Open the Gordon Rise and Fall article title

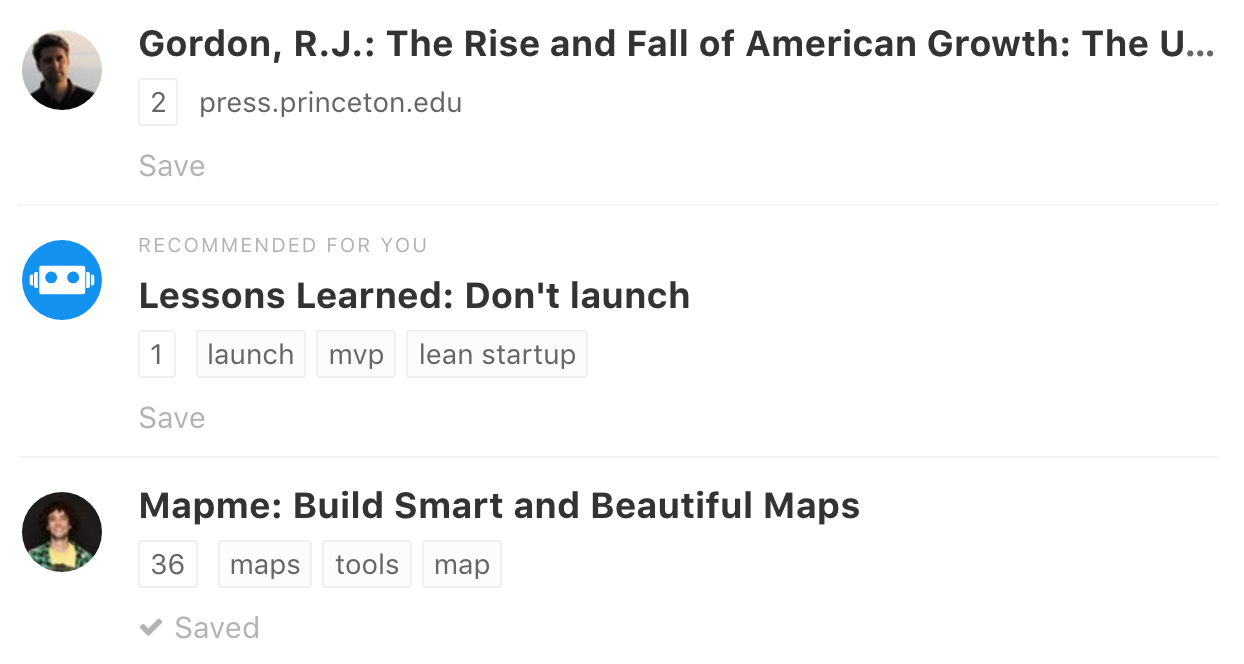676,44
